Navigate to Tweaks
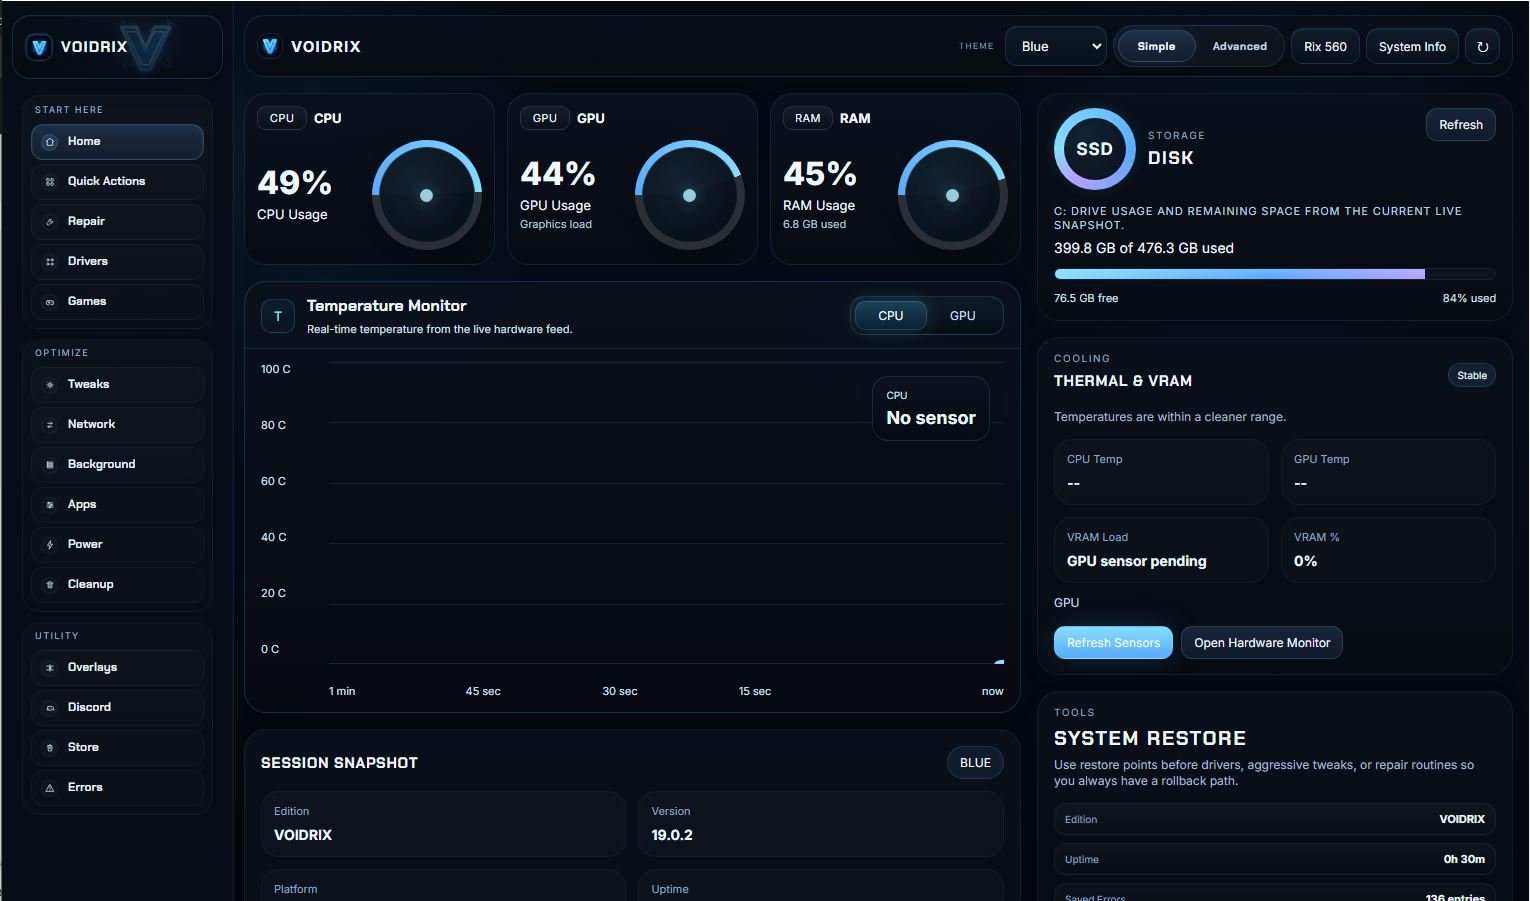The image size is (1530, 901). pos(117,385)
